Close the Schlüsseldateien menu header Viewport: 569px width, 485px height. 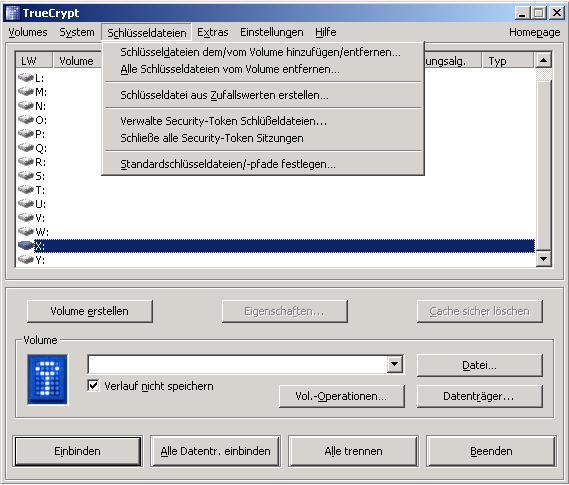(147, 33)
